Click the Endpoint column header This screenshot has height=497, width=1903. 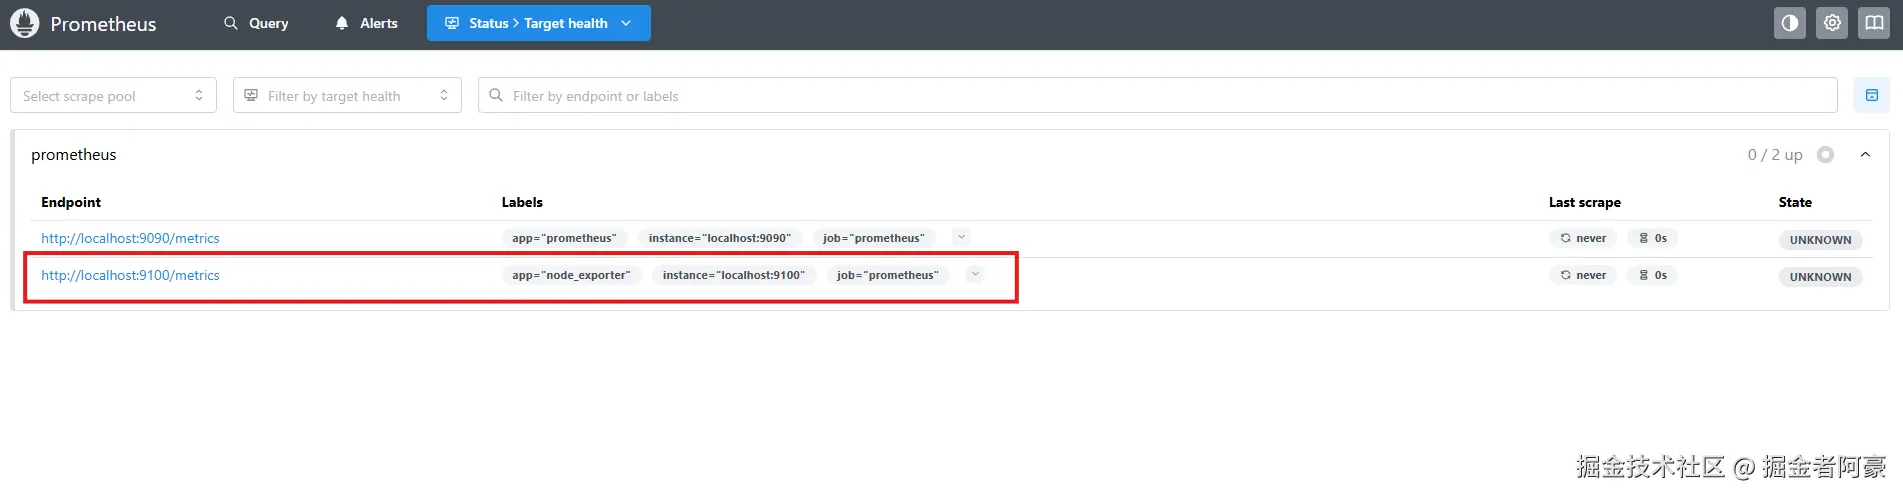pyautogui.click(x=71, y=202)
